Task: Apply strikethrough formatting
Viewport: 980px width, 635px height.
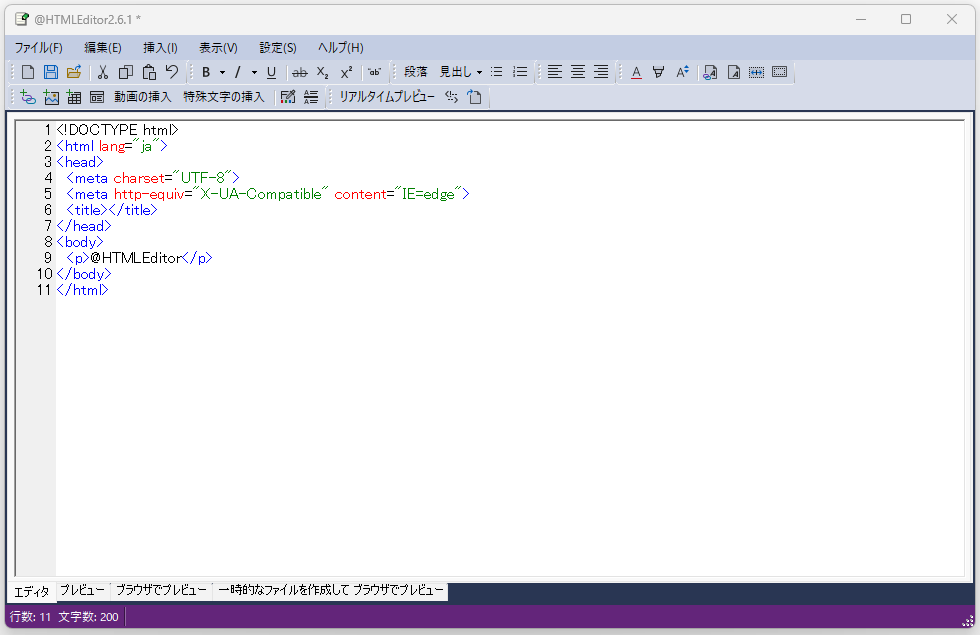Action: coord(300,72)
